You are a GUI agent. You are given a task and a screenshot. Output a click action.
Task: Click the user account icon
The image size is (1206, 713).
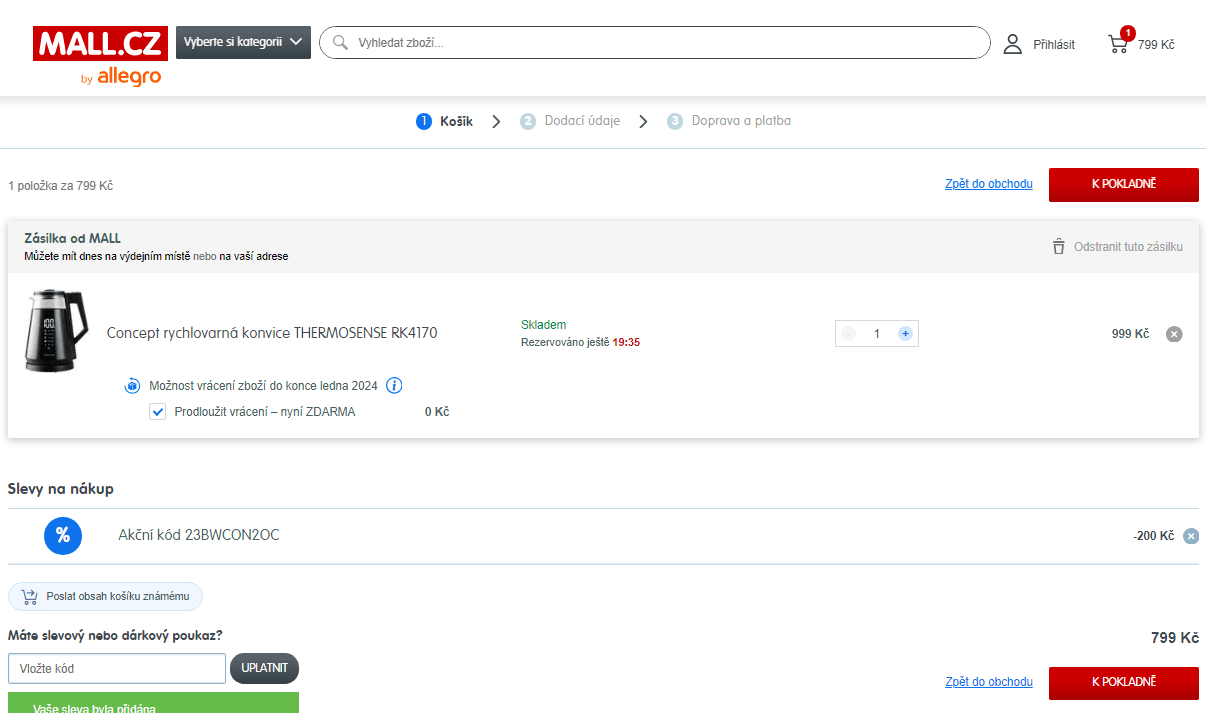pos(1013,44)
